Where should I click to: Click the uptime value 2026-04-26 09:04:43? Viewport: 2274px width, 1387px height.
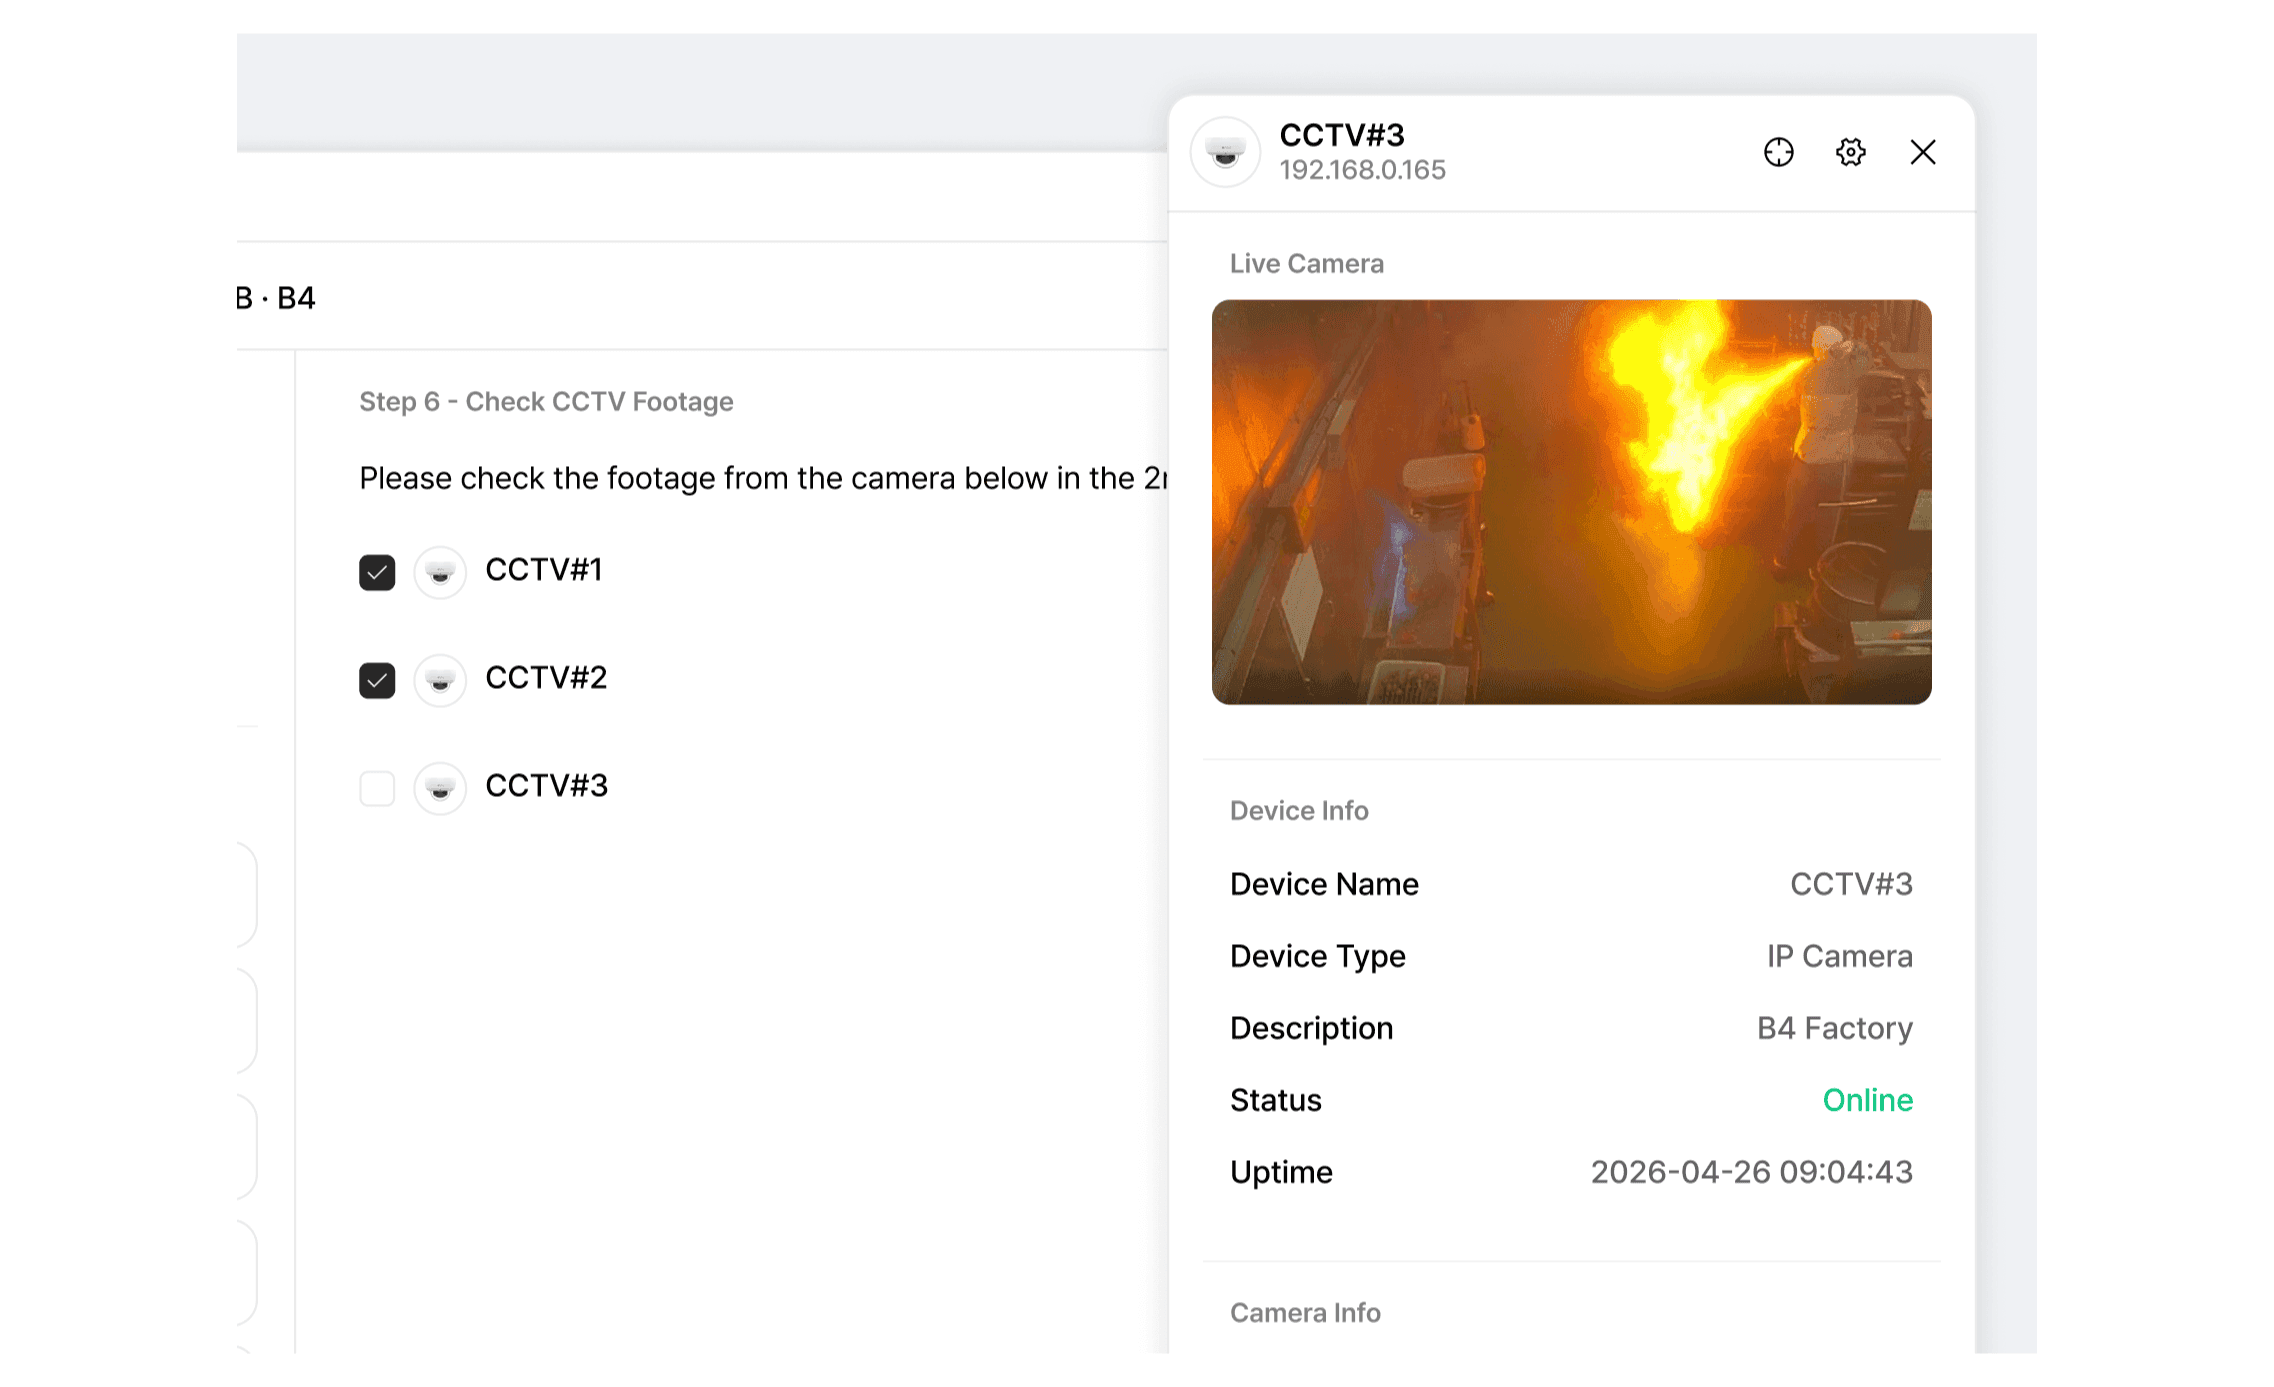click(x=1751, y=1172)
